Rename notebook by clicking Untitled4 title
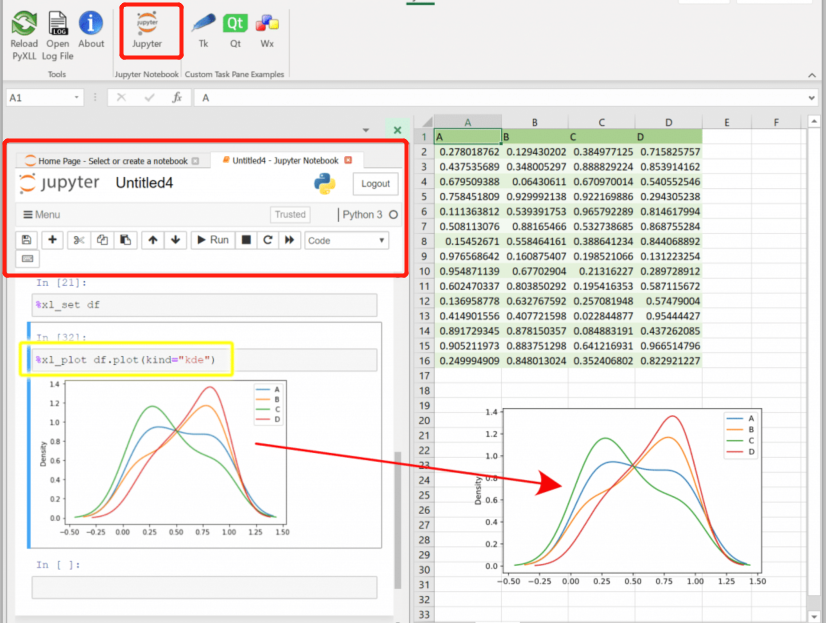This screenshot has width=826, height=623. tap(144, 183)
